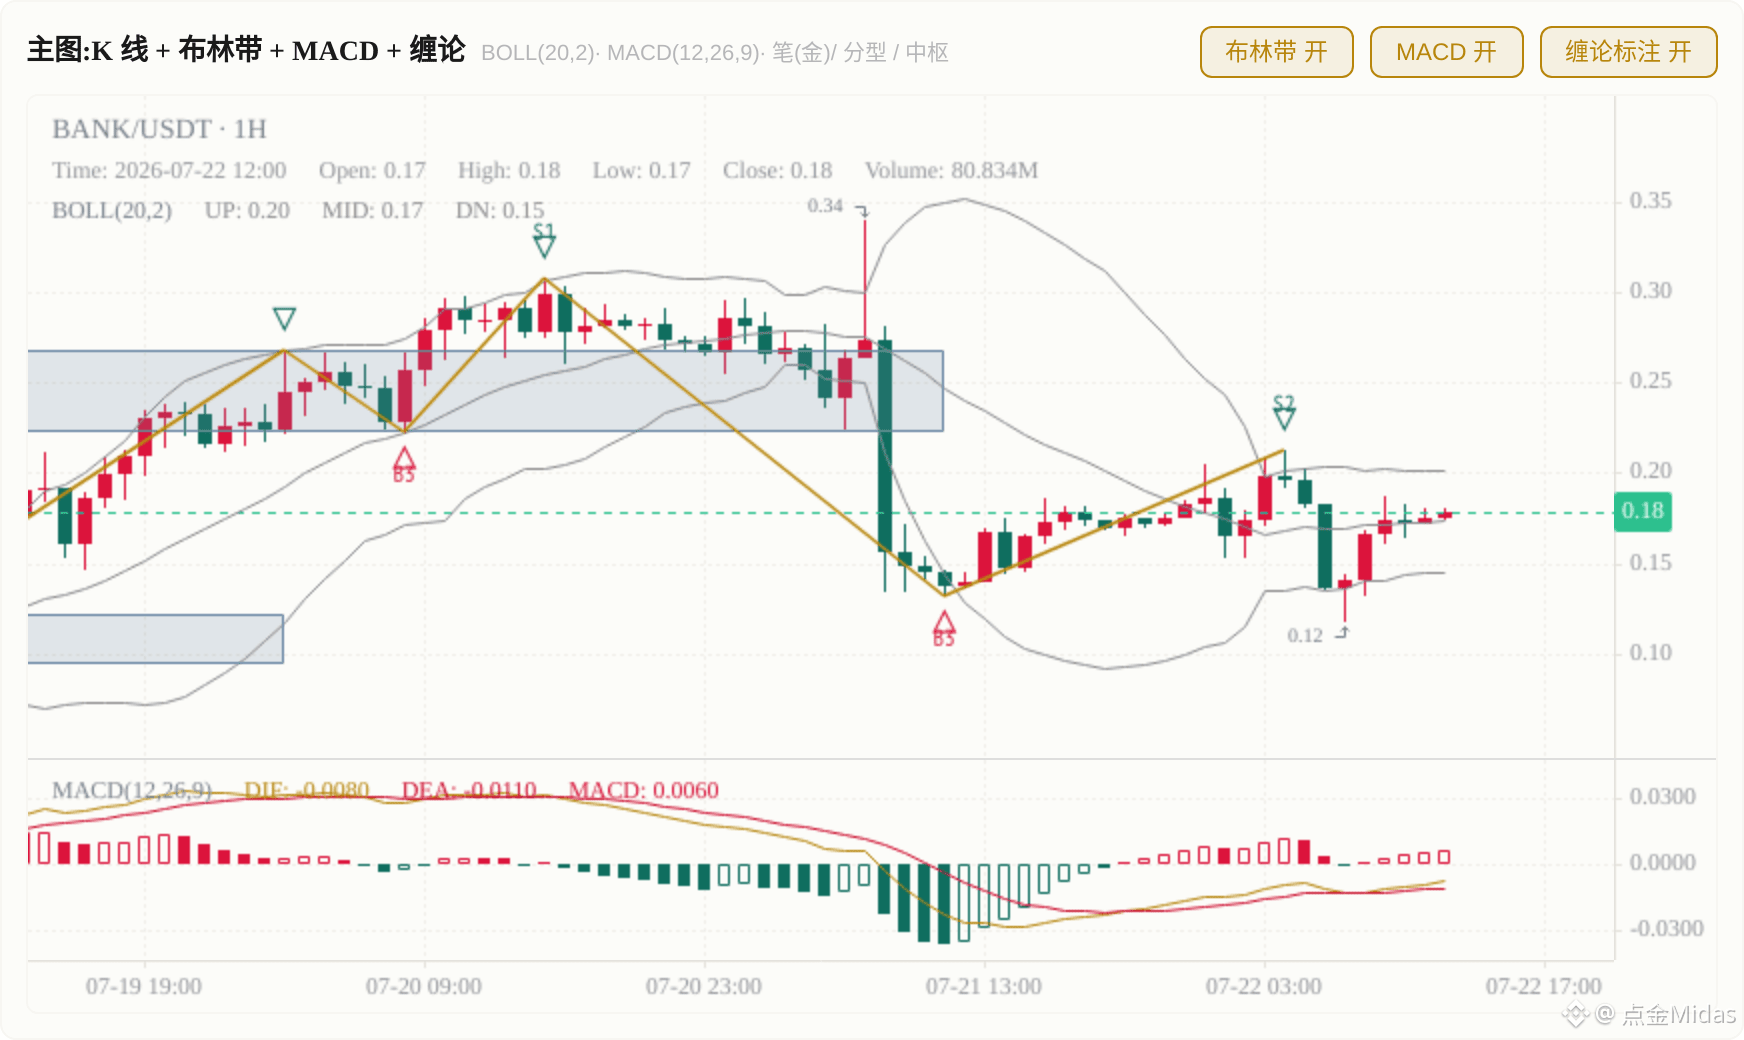Click the Time: 2026-07-22 12:00 readout
The image size is (1744, 1040).
pyautogui.click(x=169, y=170)
